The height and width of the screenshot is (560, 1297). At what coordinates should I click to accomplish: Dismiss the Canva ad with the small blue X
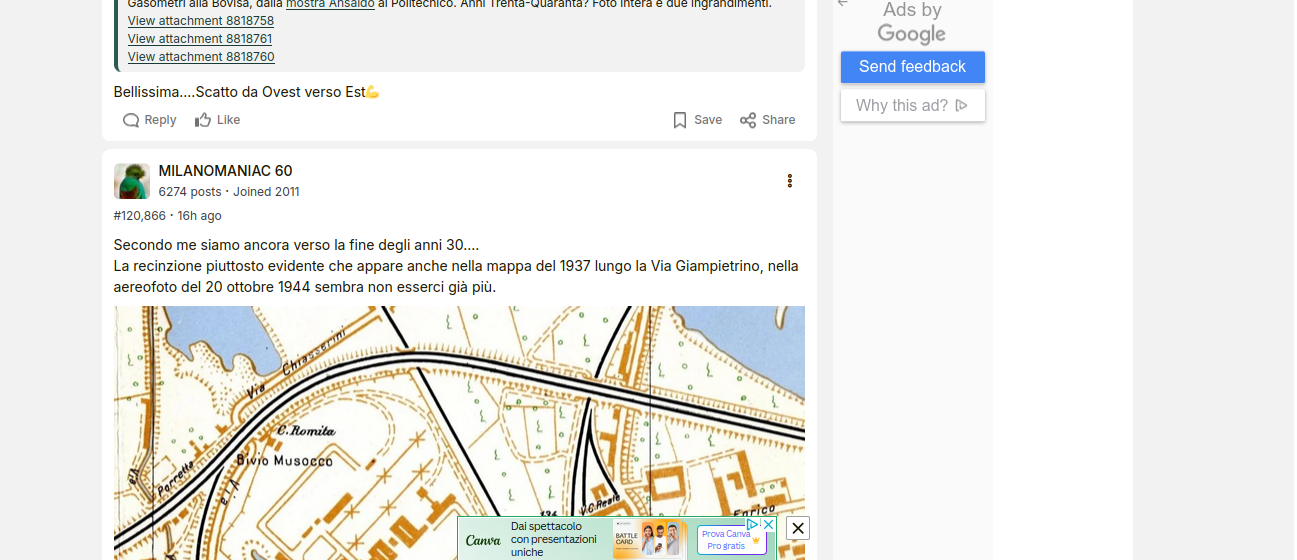(x=768, y=524)
